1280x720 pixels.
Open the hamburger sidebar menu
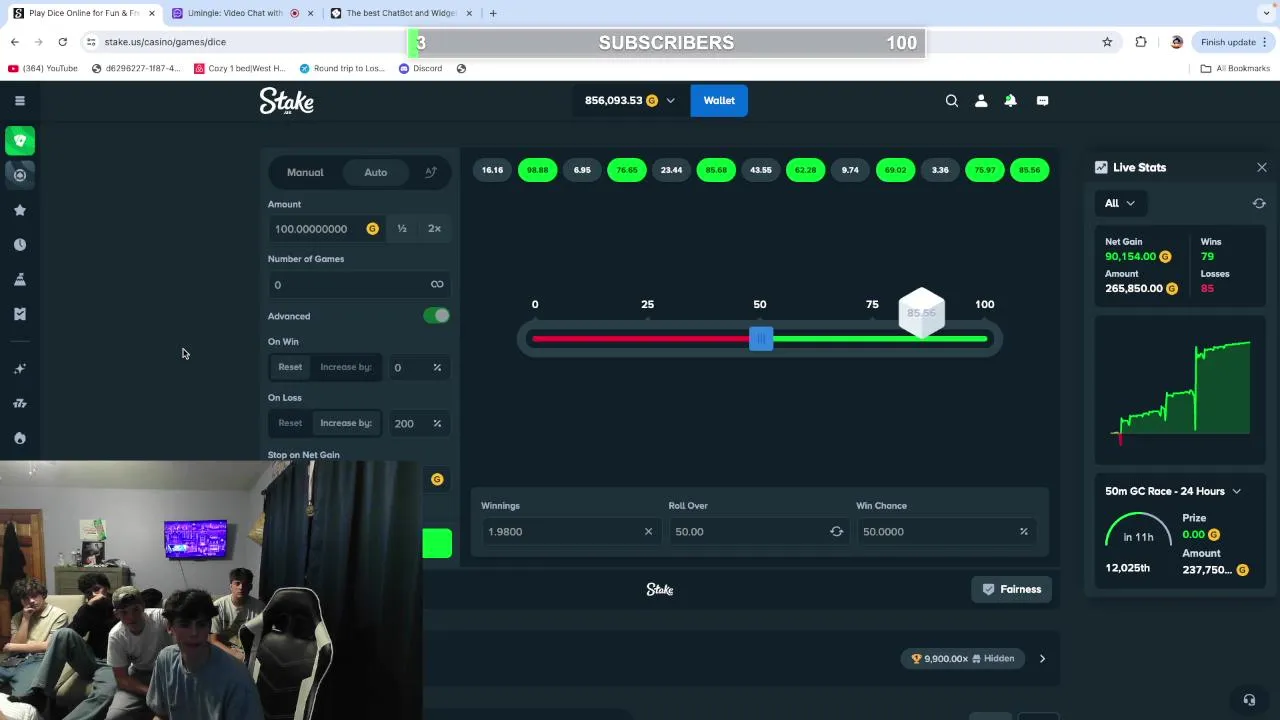[19, 100]
